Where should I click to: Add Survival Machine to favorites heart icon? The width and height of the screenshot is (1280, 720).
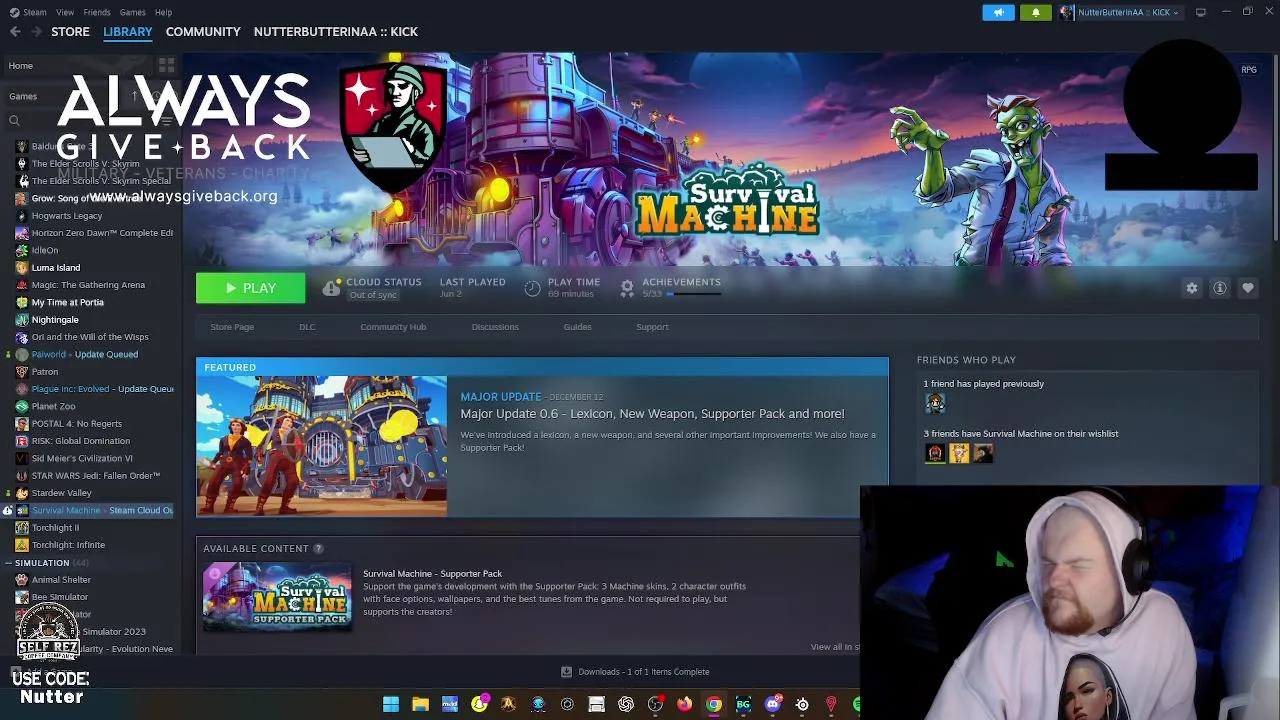click(1248, 288)
